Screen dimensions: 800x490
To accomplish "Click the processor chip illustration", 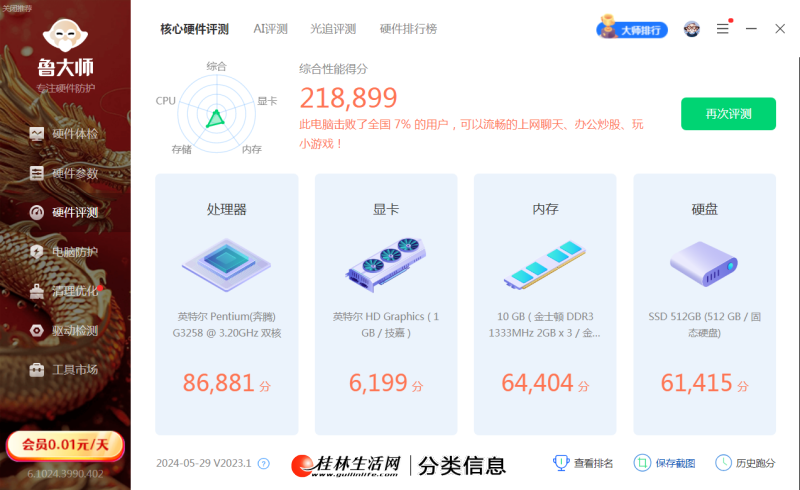I will [x=227, y=265].
